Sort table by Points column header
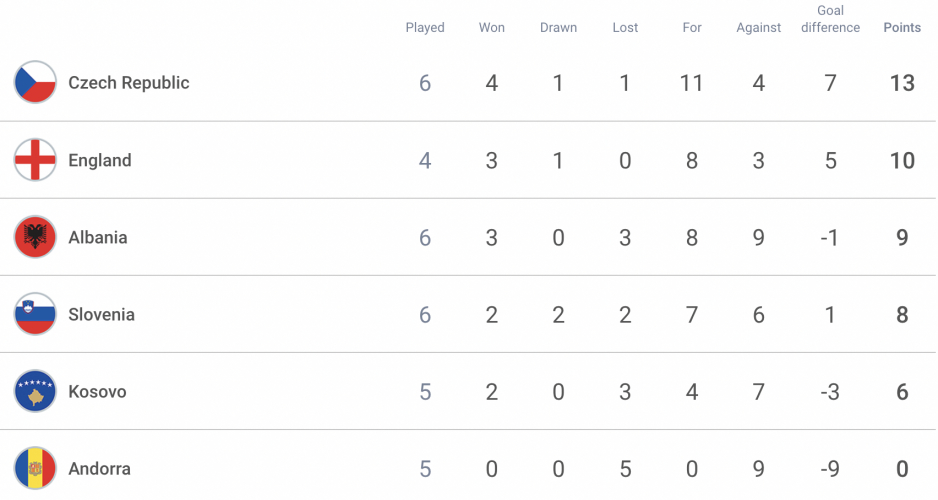 coord(902,28)
